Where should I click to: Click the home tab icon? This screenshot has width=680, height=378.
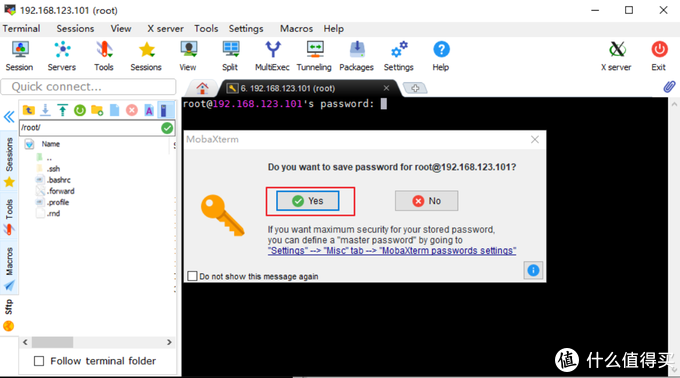[202, 88]
